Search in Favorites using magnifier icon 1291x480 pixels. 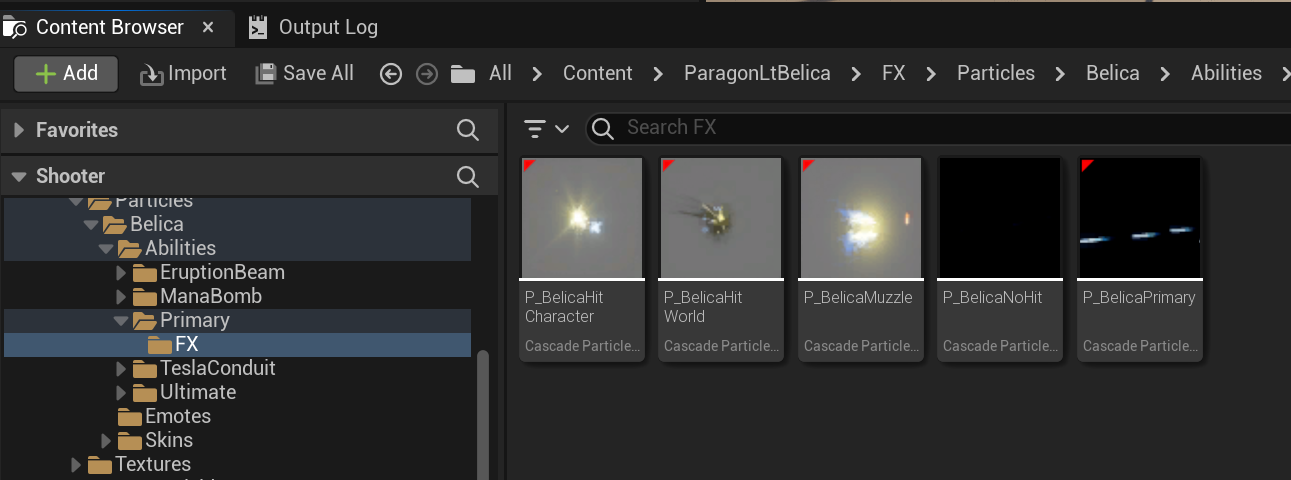click(x=467, y=130)
